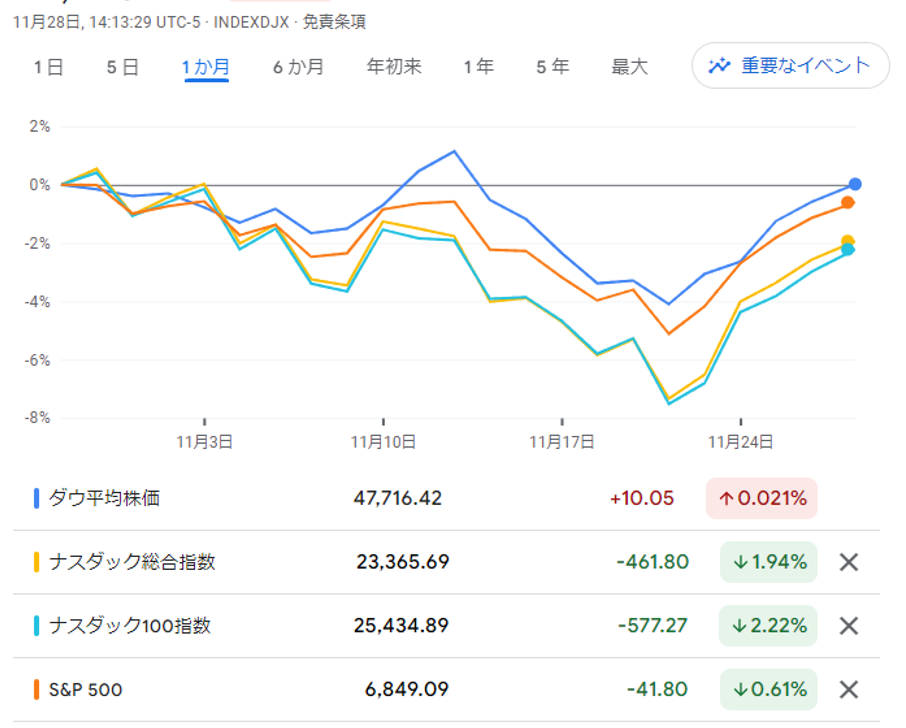Remove S&P 500 using its X icon
The image size is (906, 728).
pyautogui.click(x=848, y=689)
